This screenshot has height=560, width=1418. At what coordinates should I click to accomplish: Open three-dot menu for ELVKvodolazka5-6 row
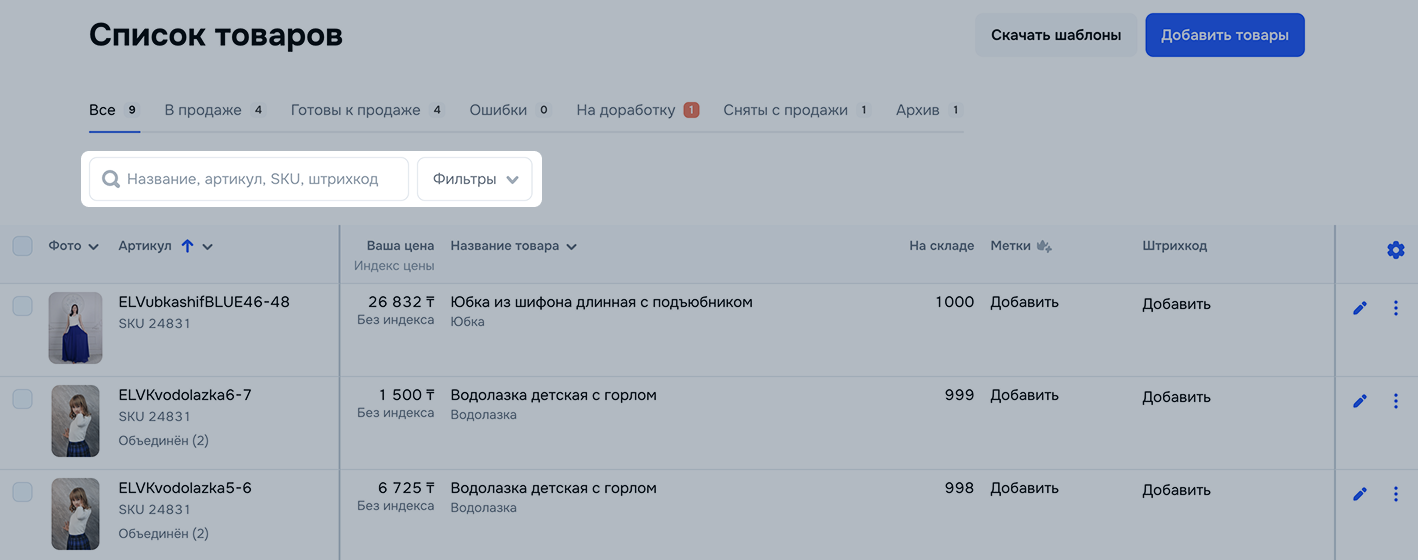coord(1396,493)
